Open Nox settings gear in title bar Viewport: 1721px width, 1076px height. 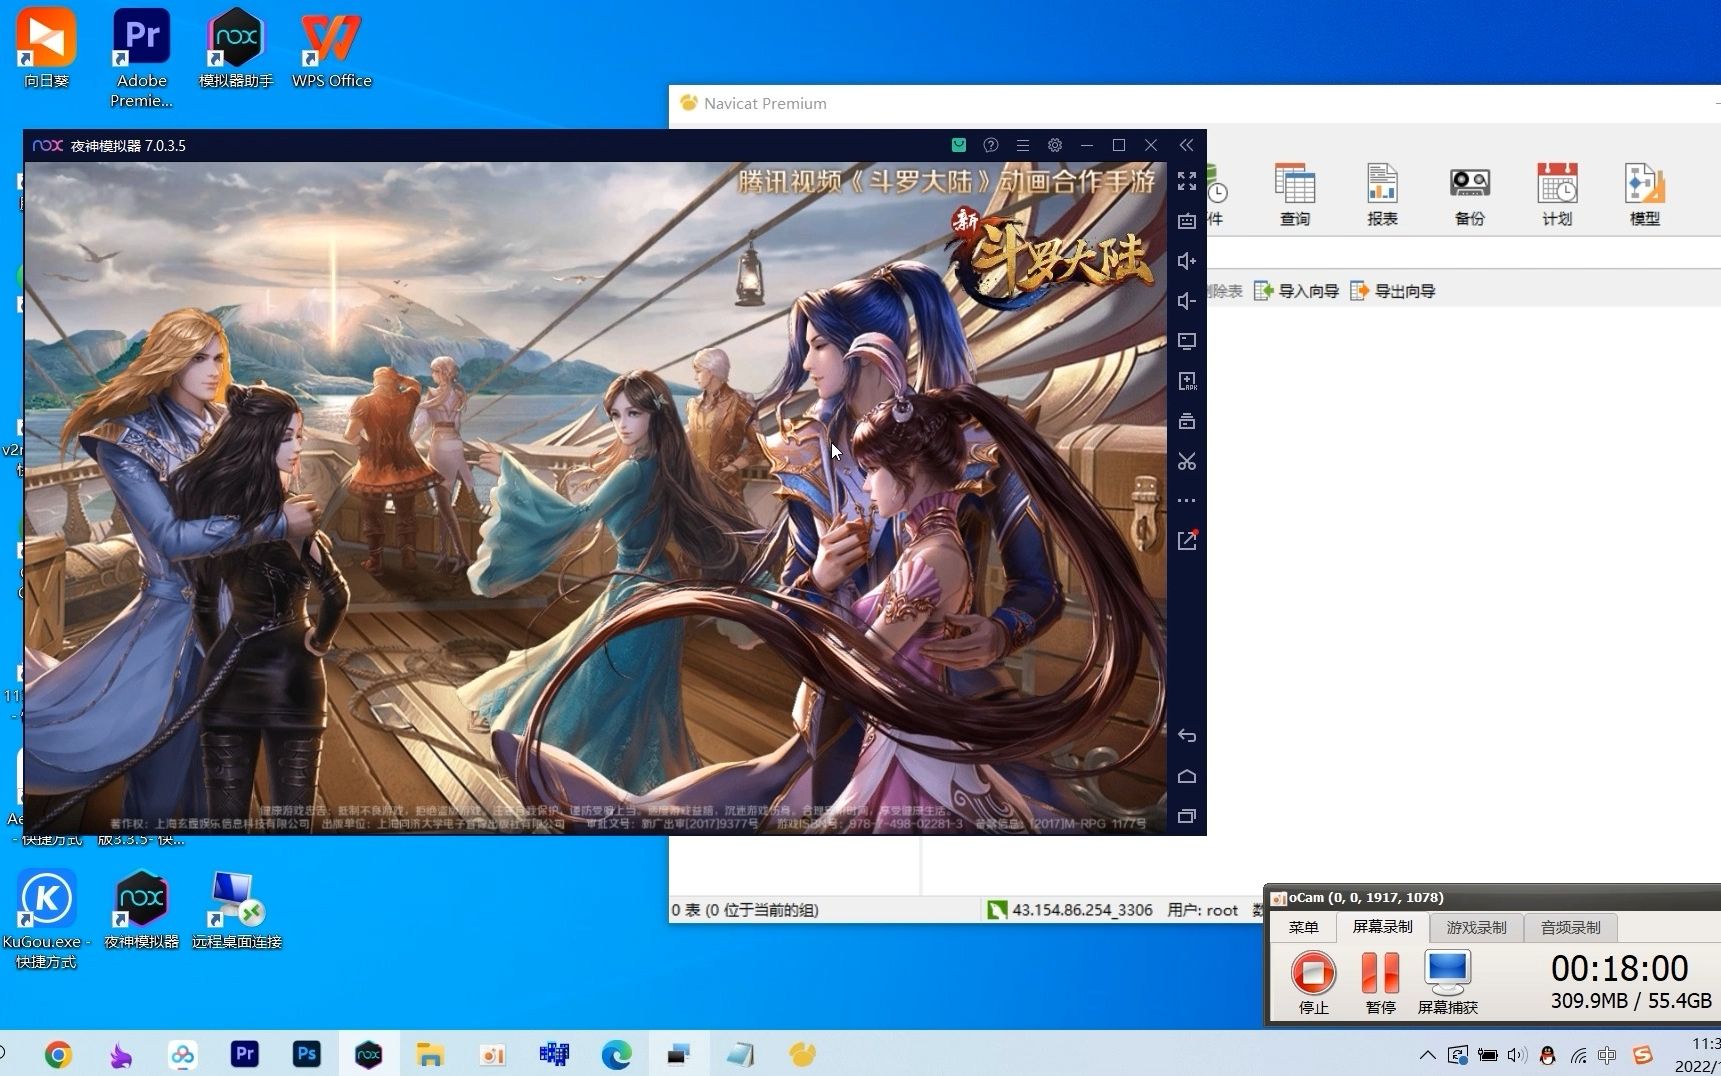click(x=1055, y=145)
